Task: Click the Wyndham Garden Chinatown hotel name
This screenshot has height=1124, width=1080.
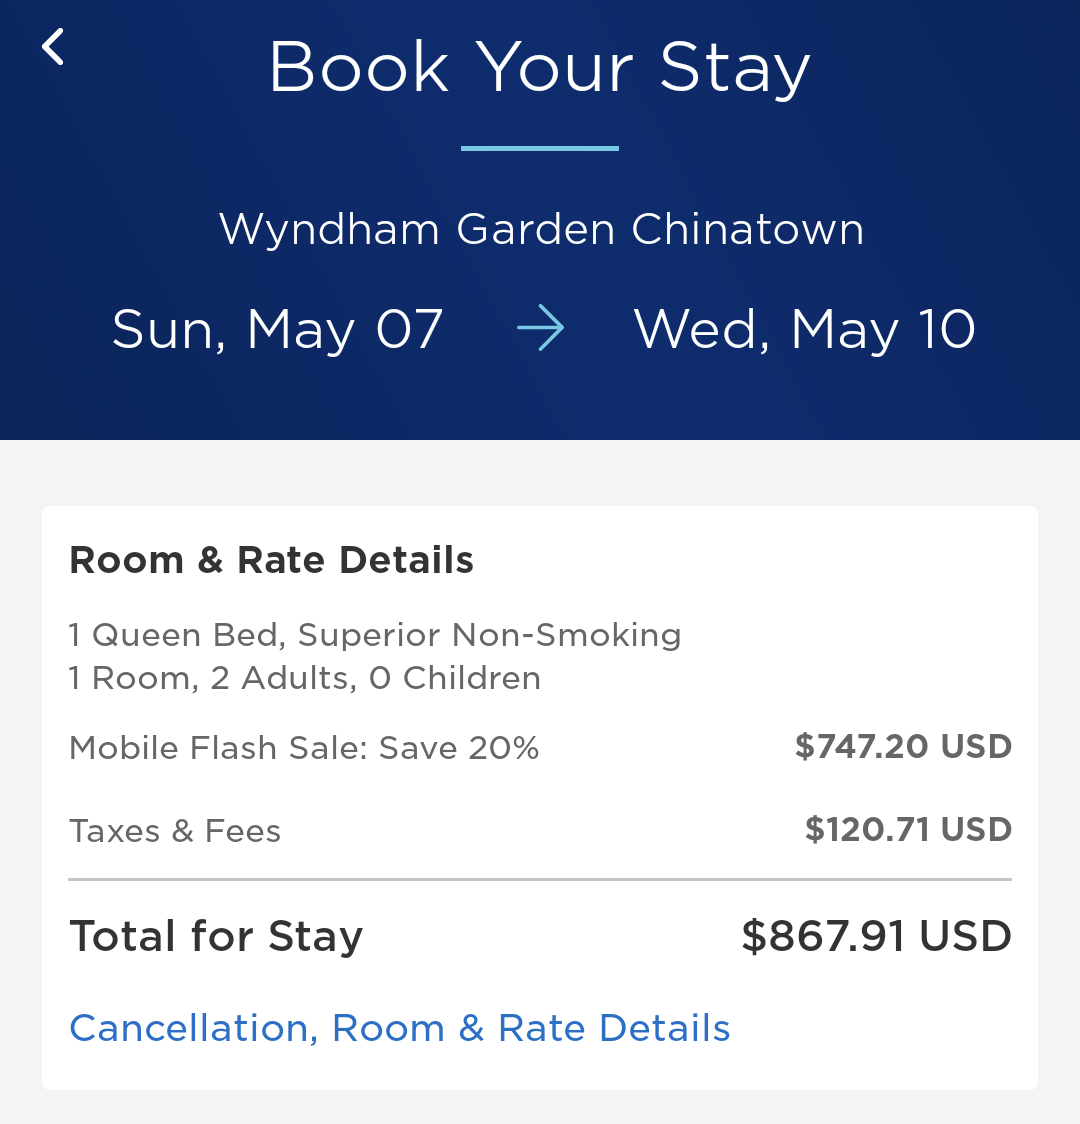Action: [540, 229]
